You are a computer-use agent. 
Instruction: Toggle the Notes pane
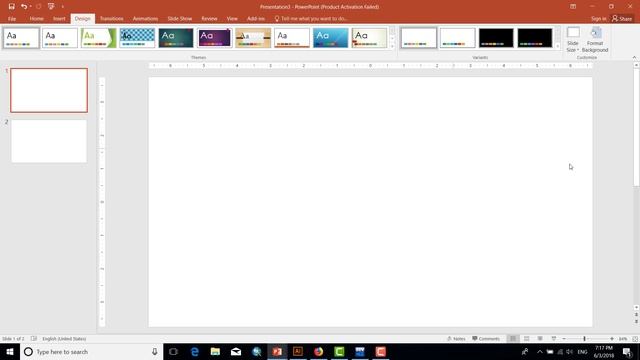[456, 339]
